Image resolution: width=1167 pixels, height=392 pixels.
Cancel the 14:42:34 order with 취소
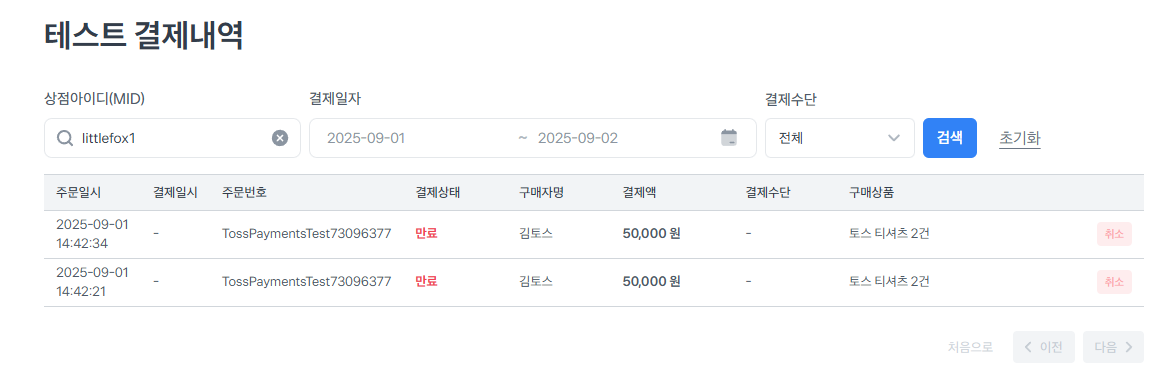point(1114,234)
